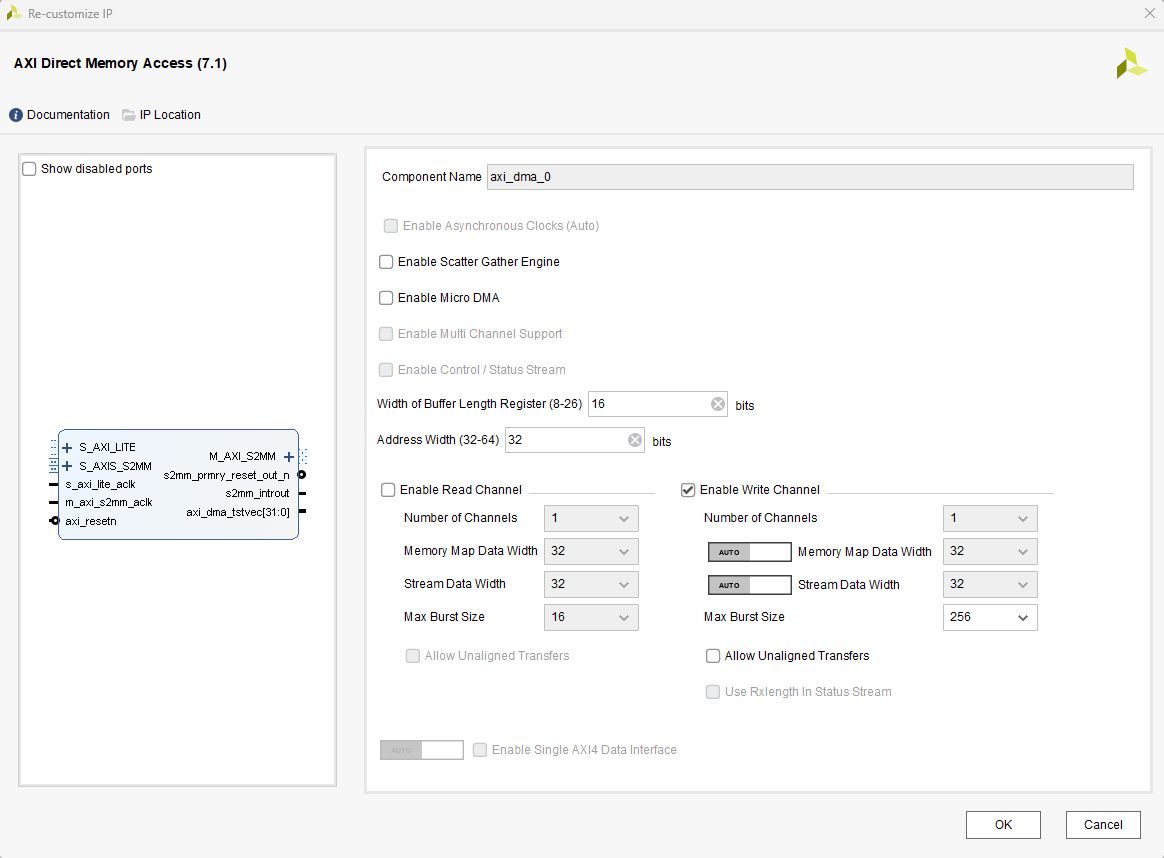Uncheck the Enable Write Channel checkbox
Viewport: 1164px width, 858px height.
(x=688, y=490)
